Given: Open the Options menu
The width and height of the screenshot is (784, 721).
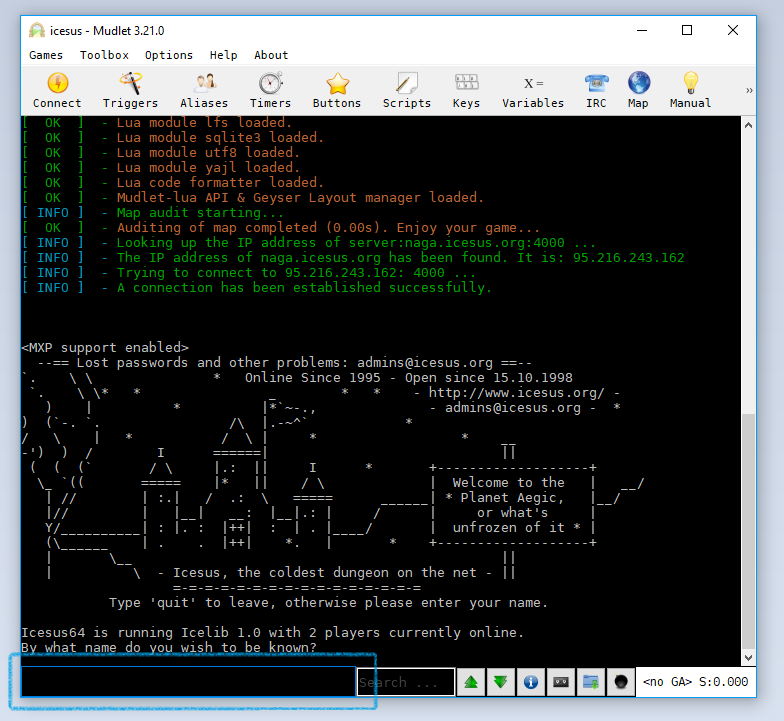Looking at the screenshot, I should (x=169, y=55).
